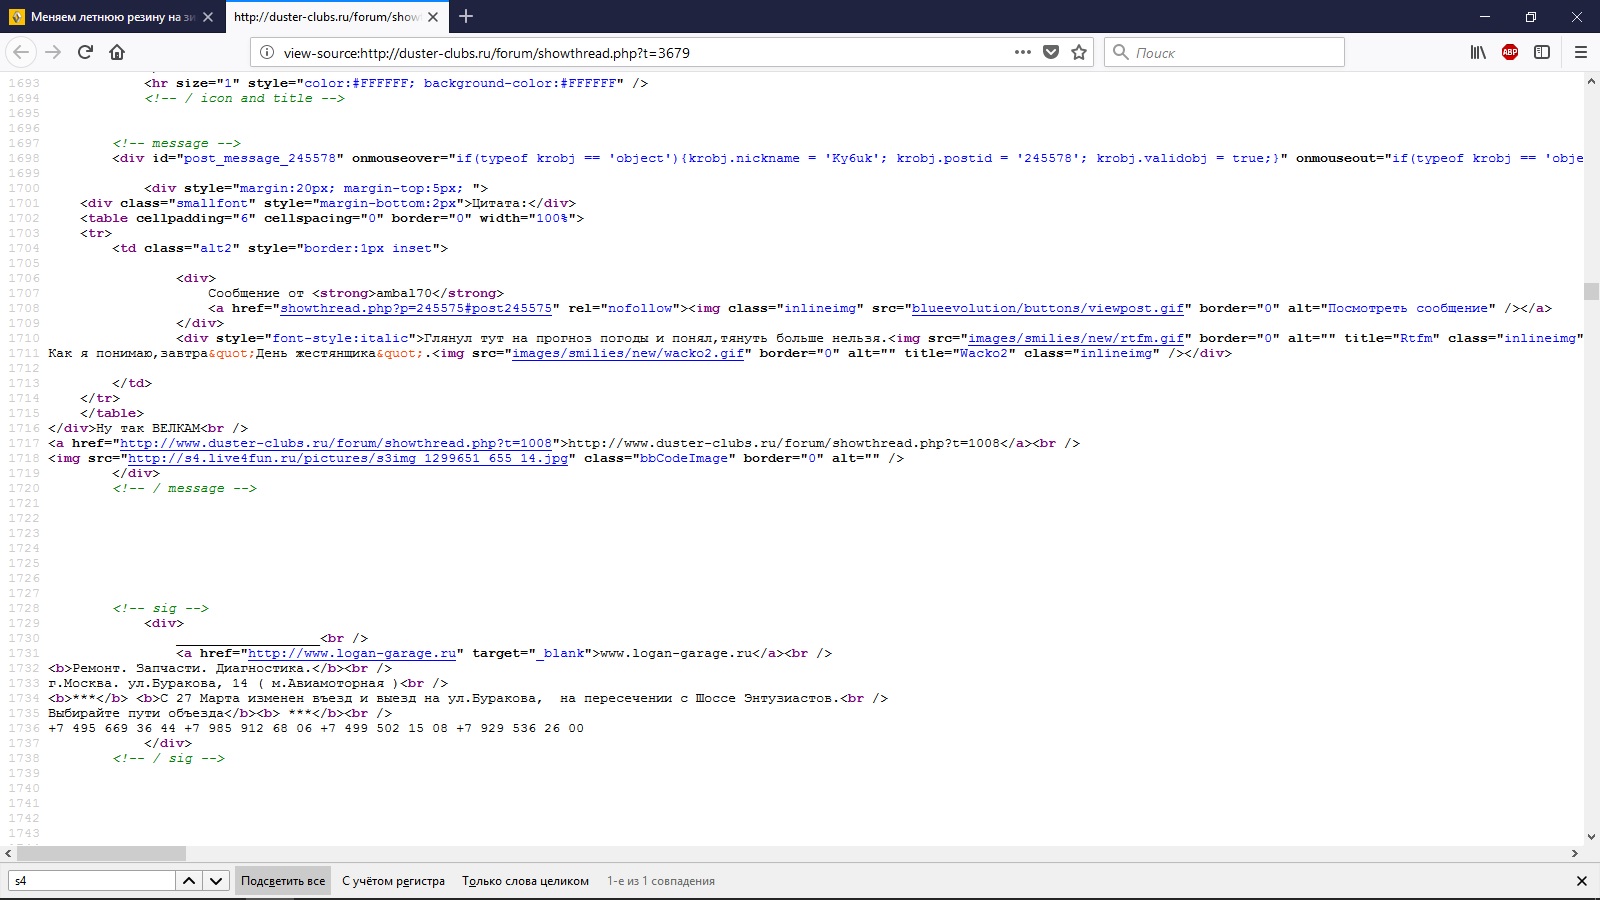Show site information icon in address bar
This screenshot has width=1600, height=900.
pyautogui.click(x=267, y=52)
